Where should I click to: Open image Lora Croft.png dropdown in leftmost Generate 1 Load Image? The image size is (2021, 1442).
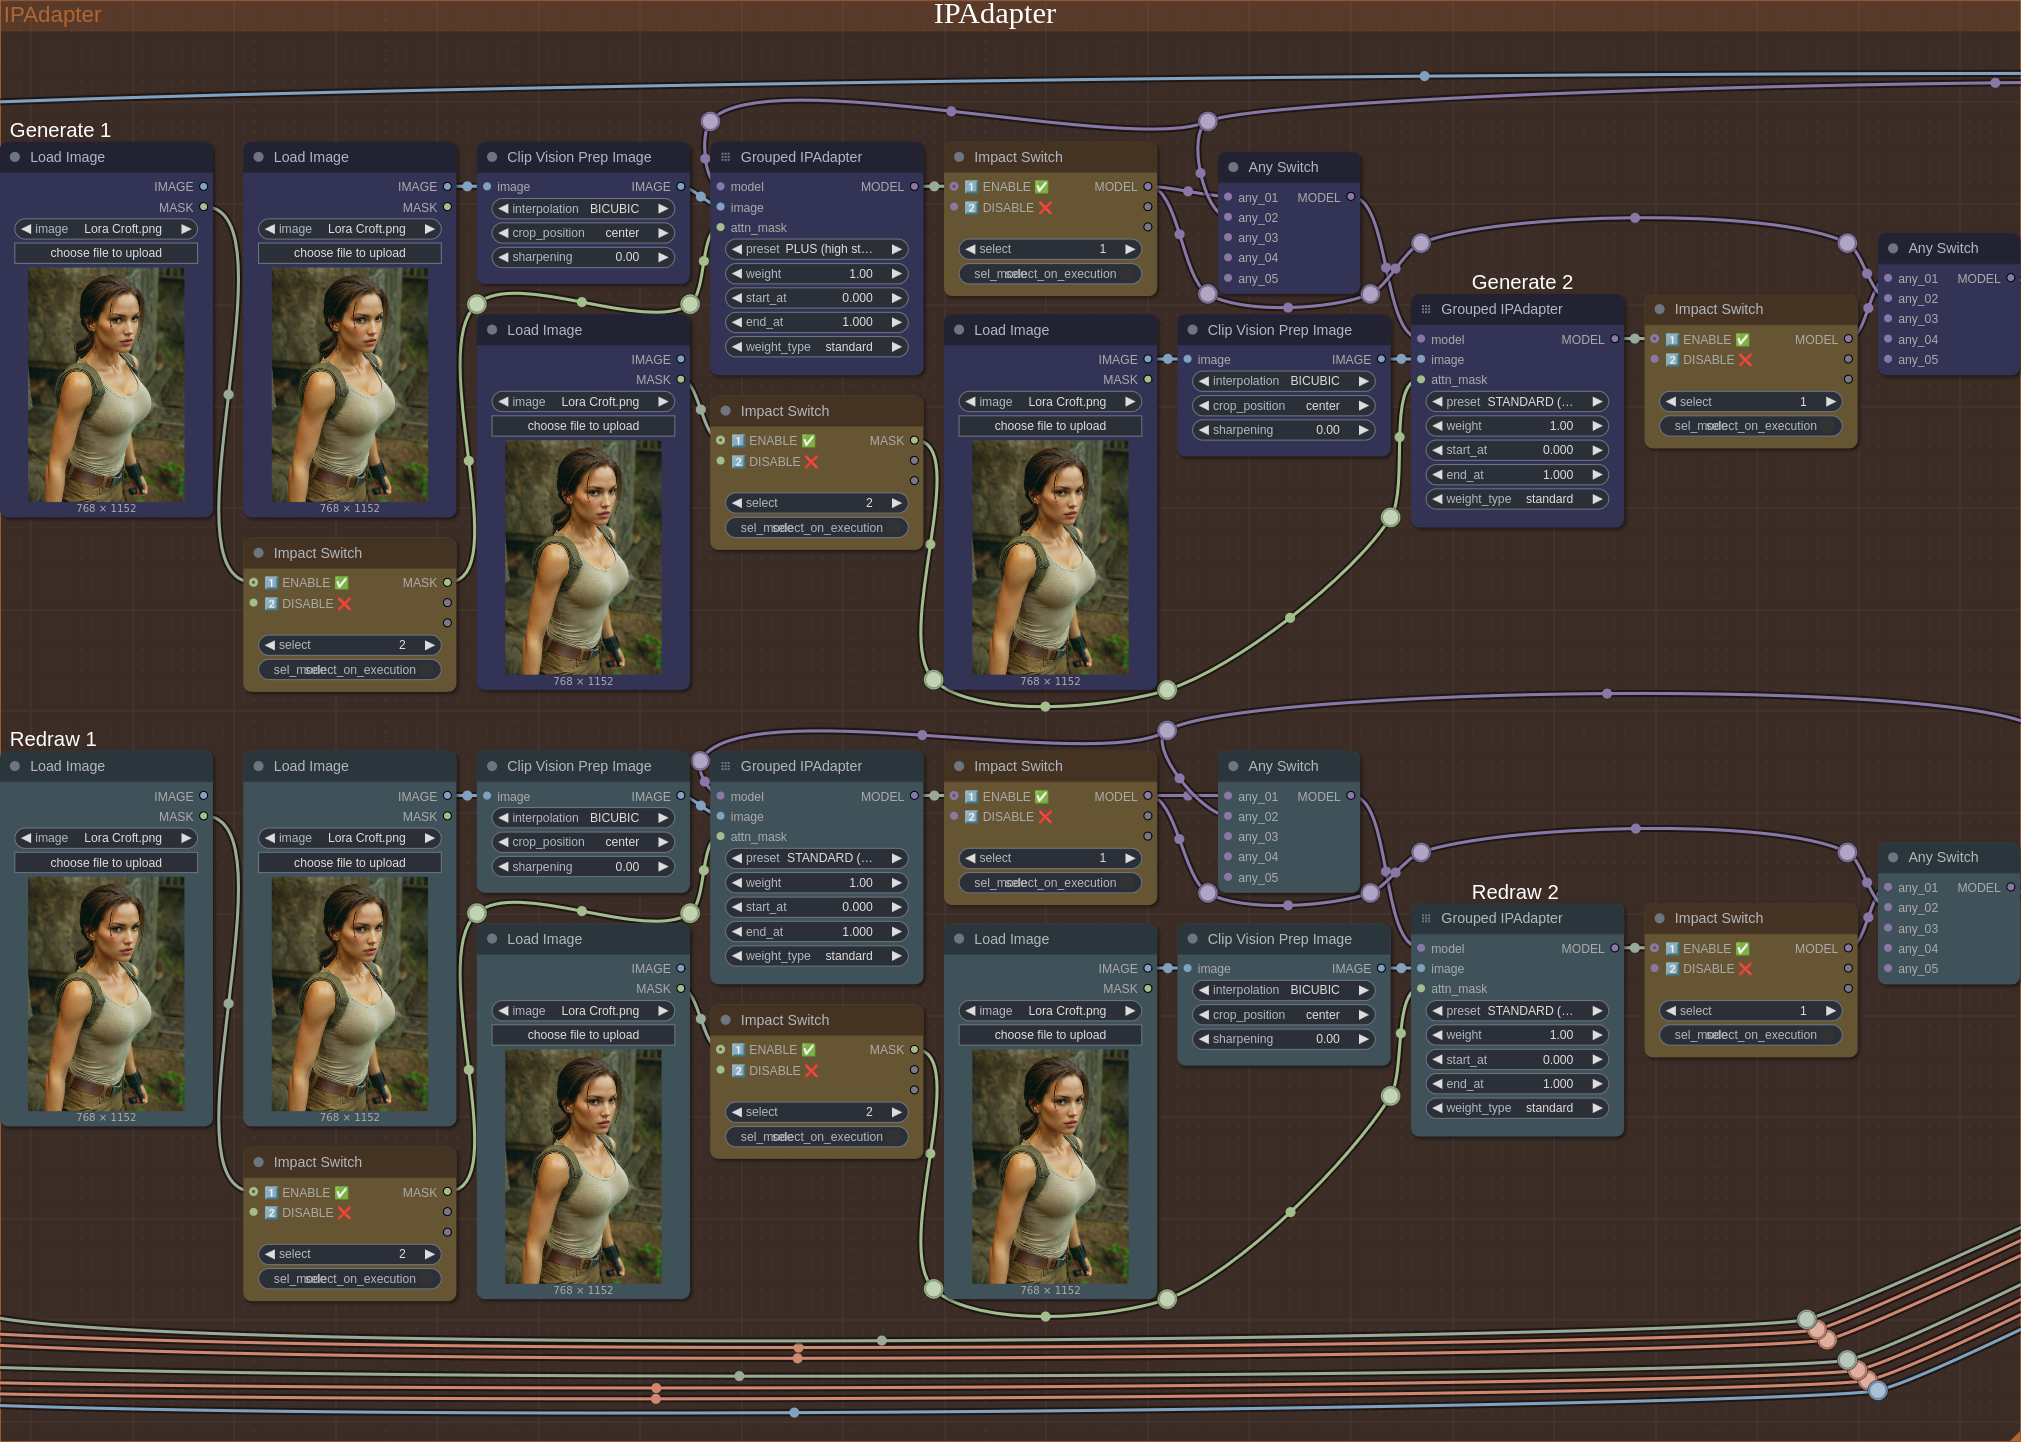[x=106, y=229]
